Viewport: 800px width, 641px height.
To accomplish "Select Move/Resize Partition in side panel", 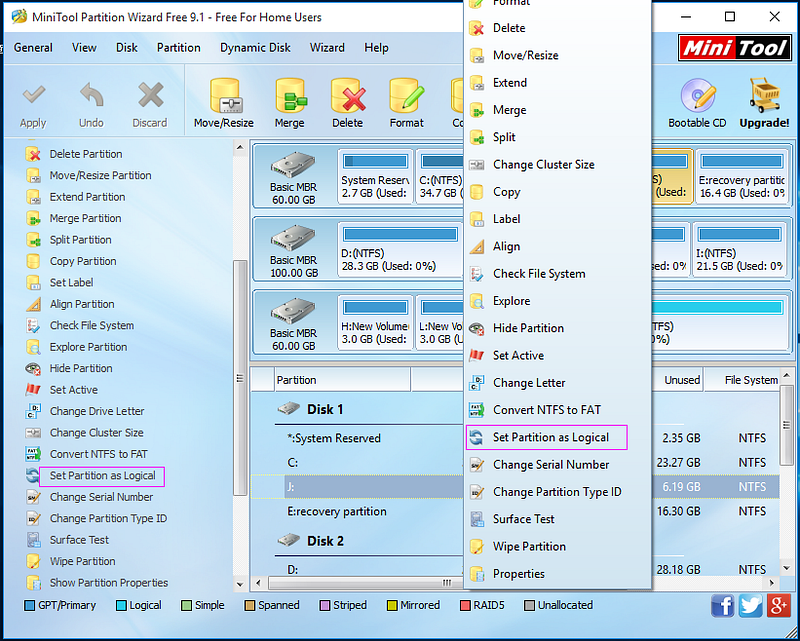I will click(101, 176).
